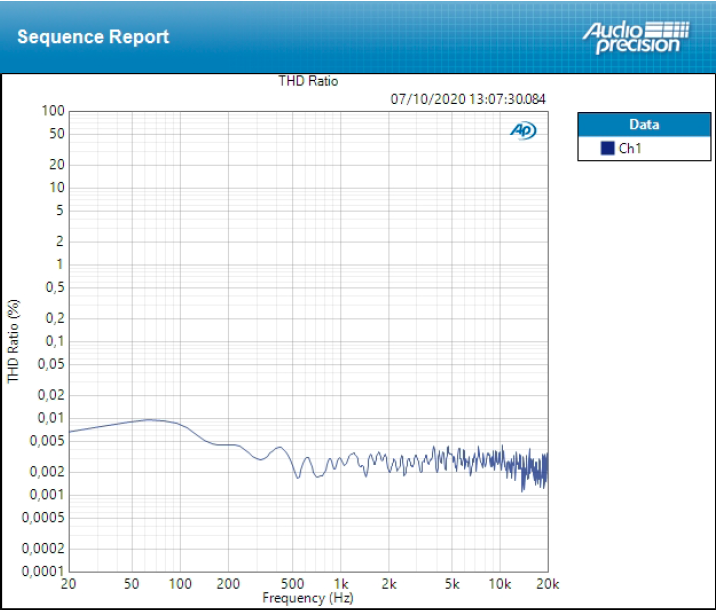Click the Ch1 blue color swatch

(x=607, y=148)
